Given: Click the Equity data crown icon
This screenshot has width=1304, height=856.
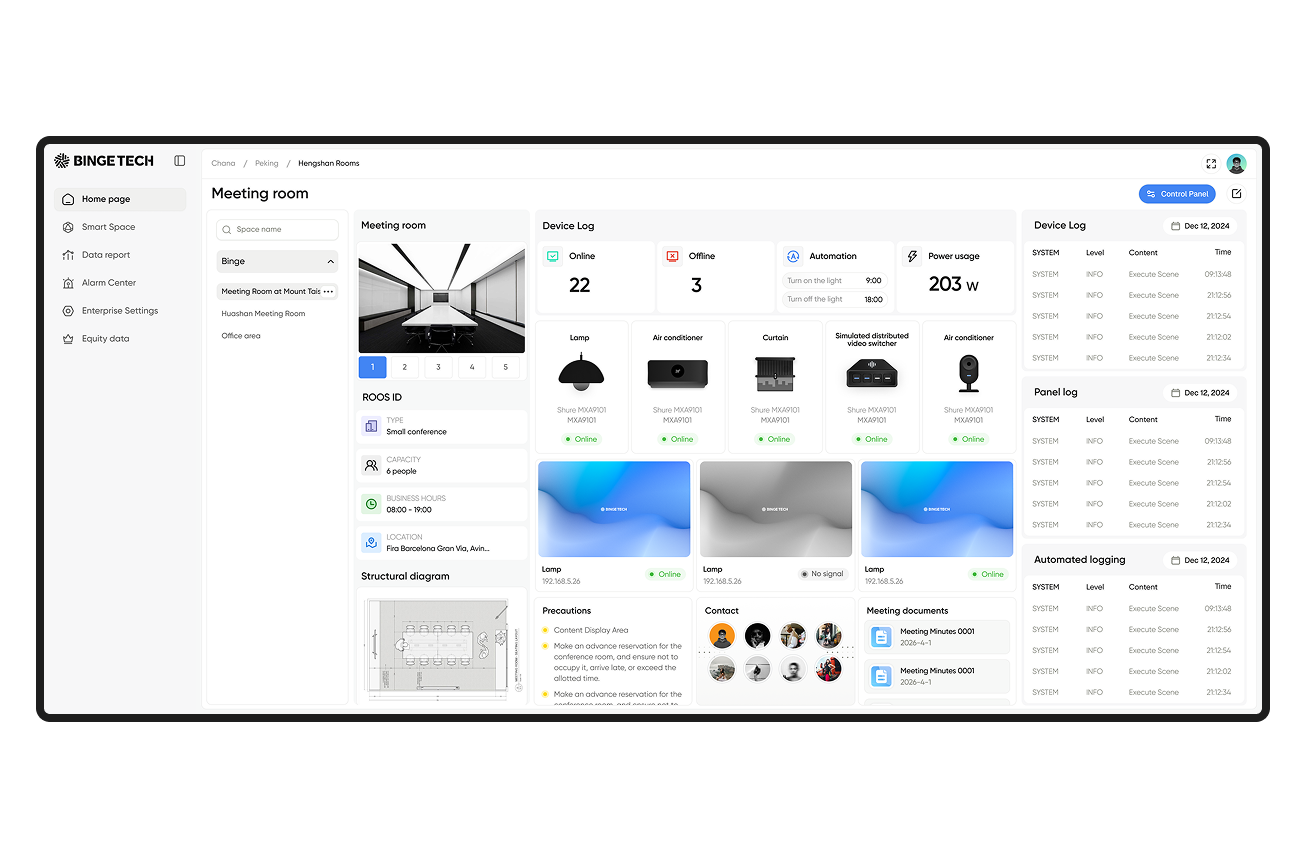Looking at the screenshot, I should (x=68, y=339).
